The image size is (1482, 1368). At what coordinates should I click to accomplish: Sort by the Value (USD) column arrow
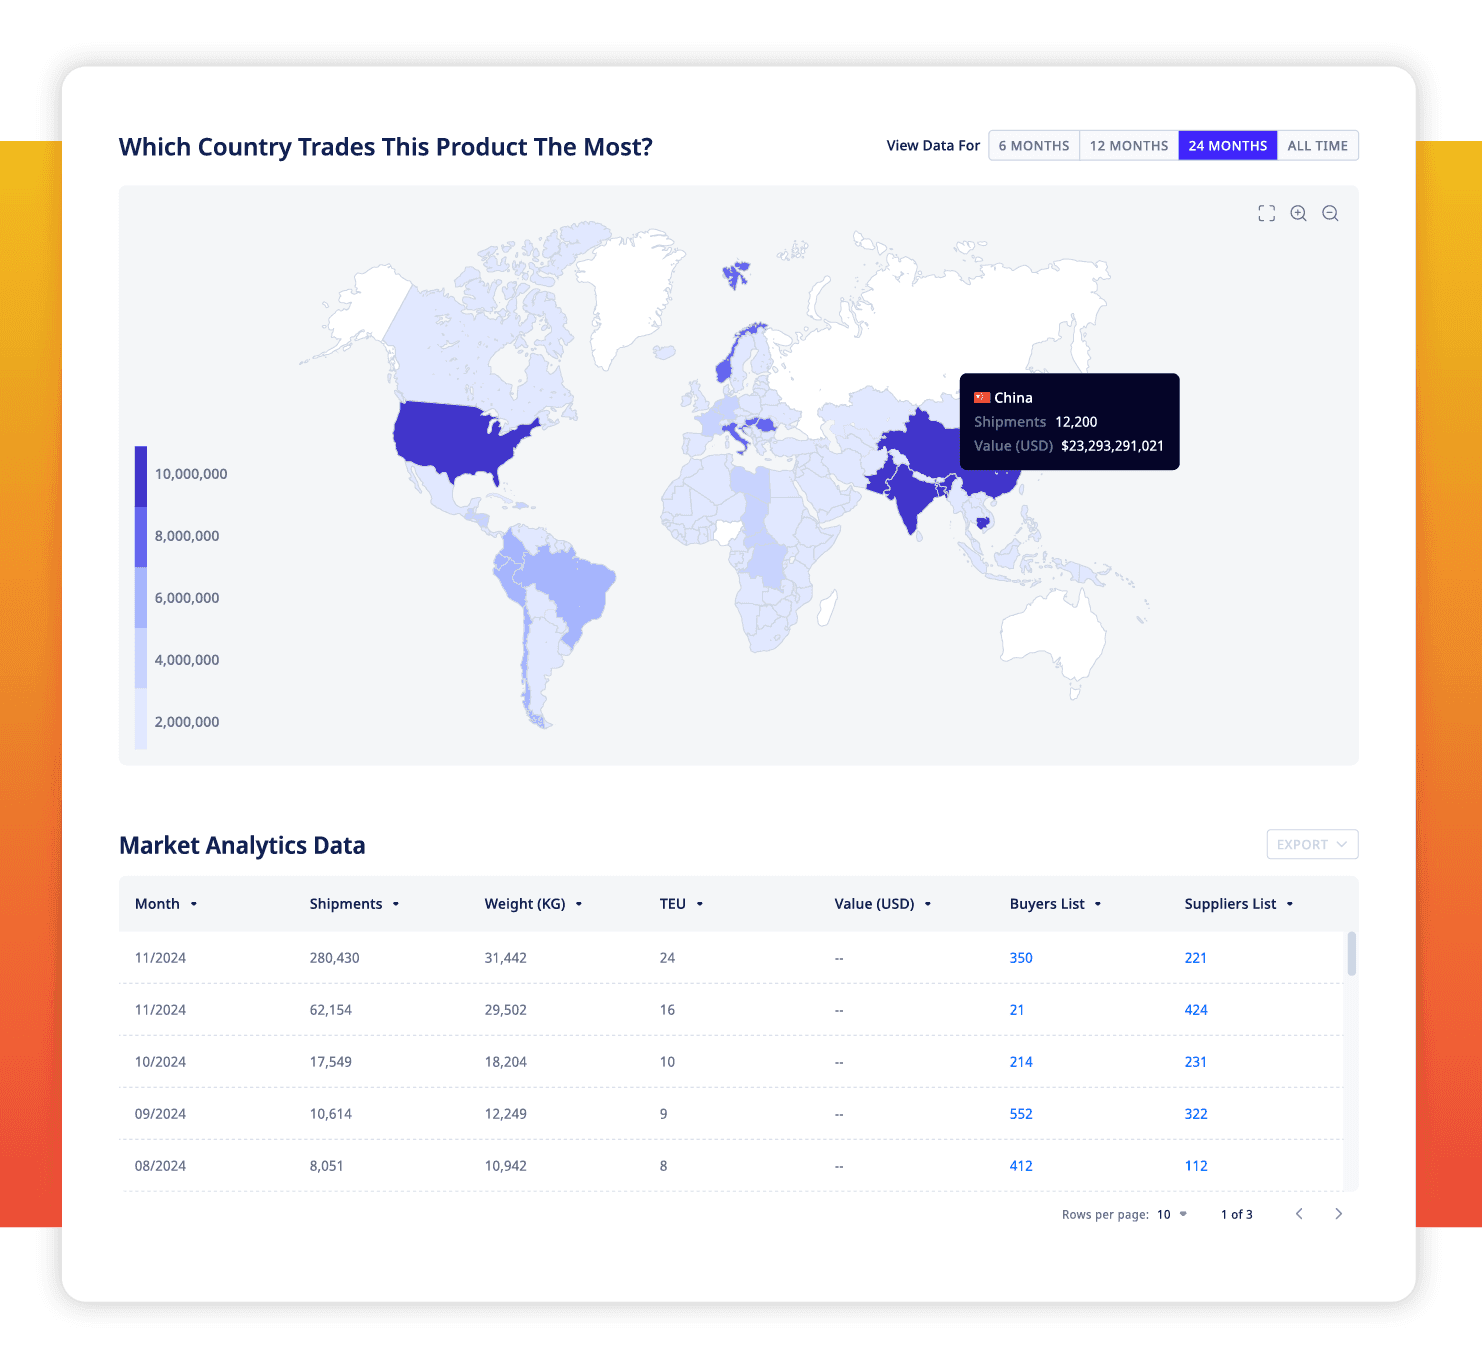[928, 904]
